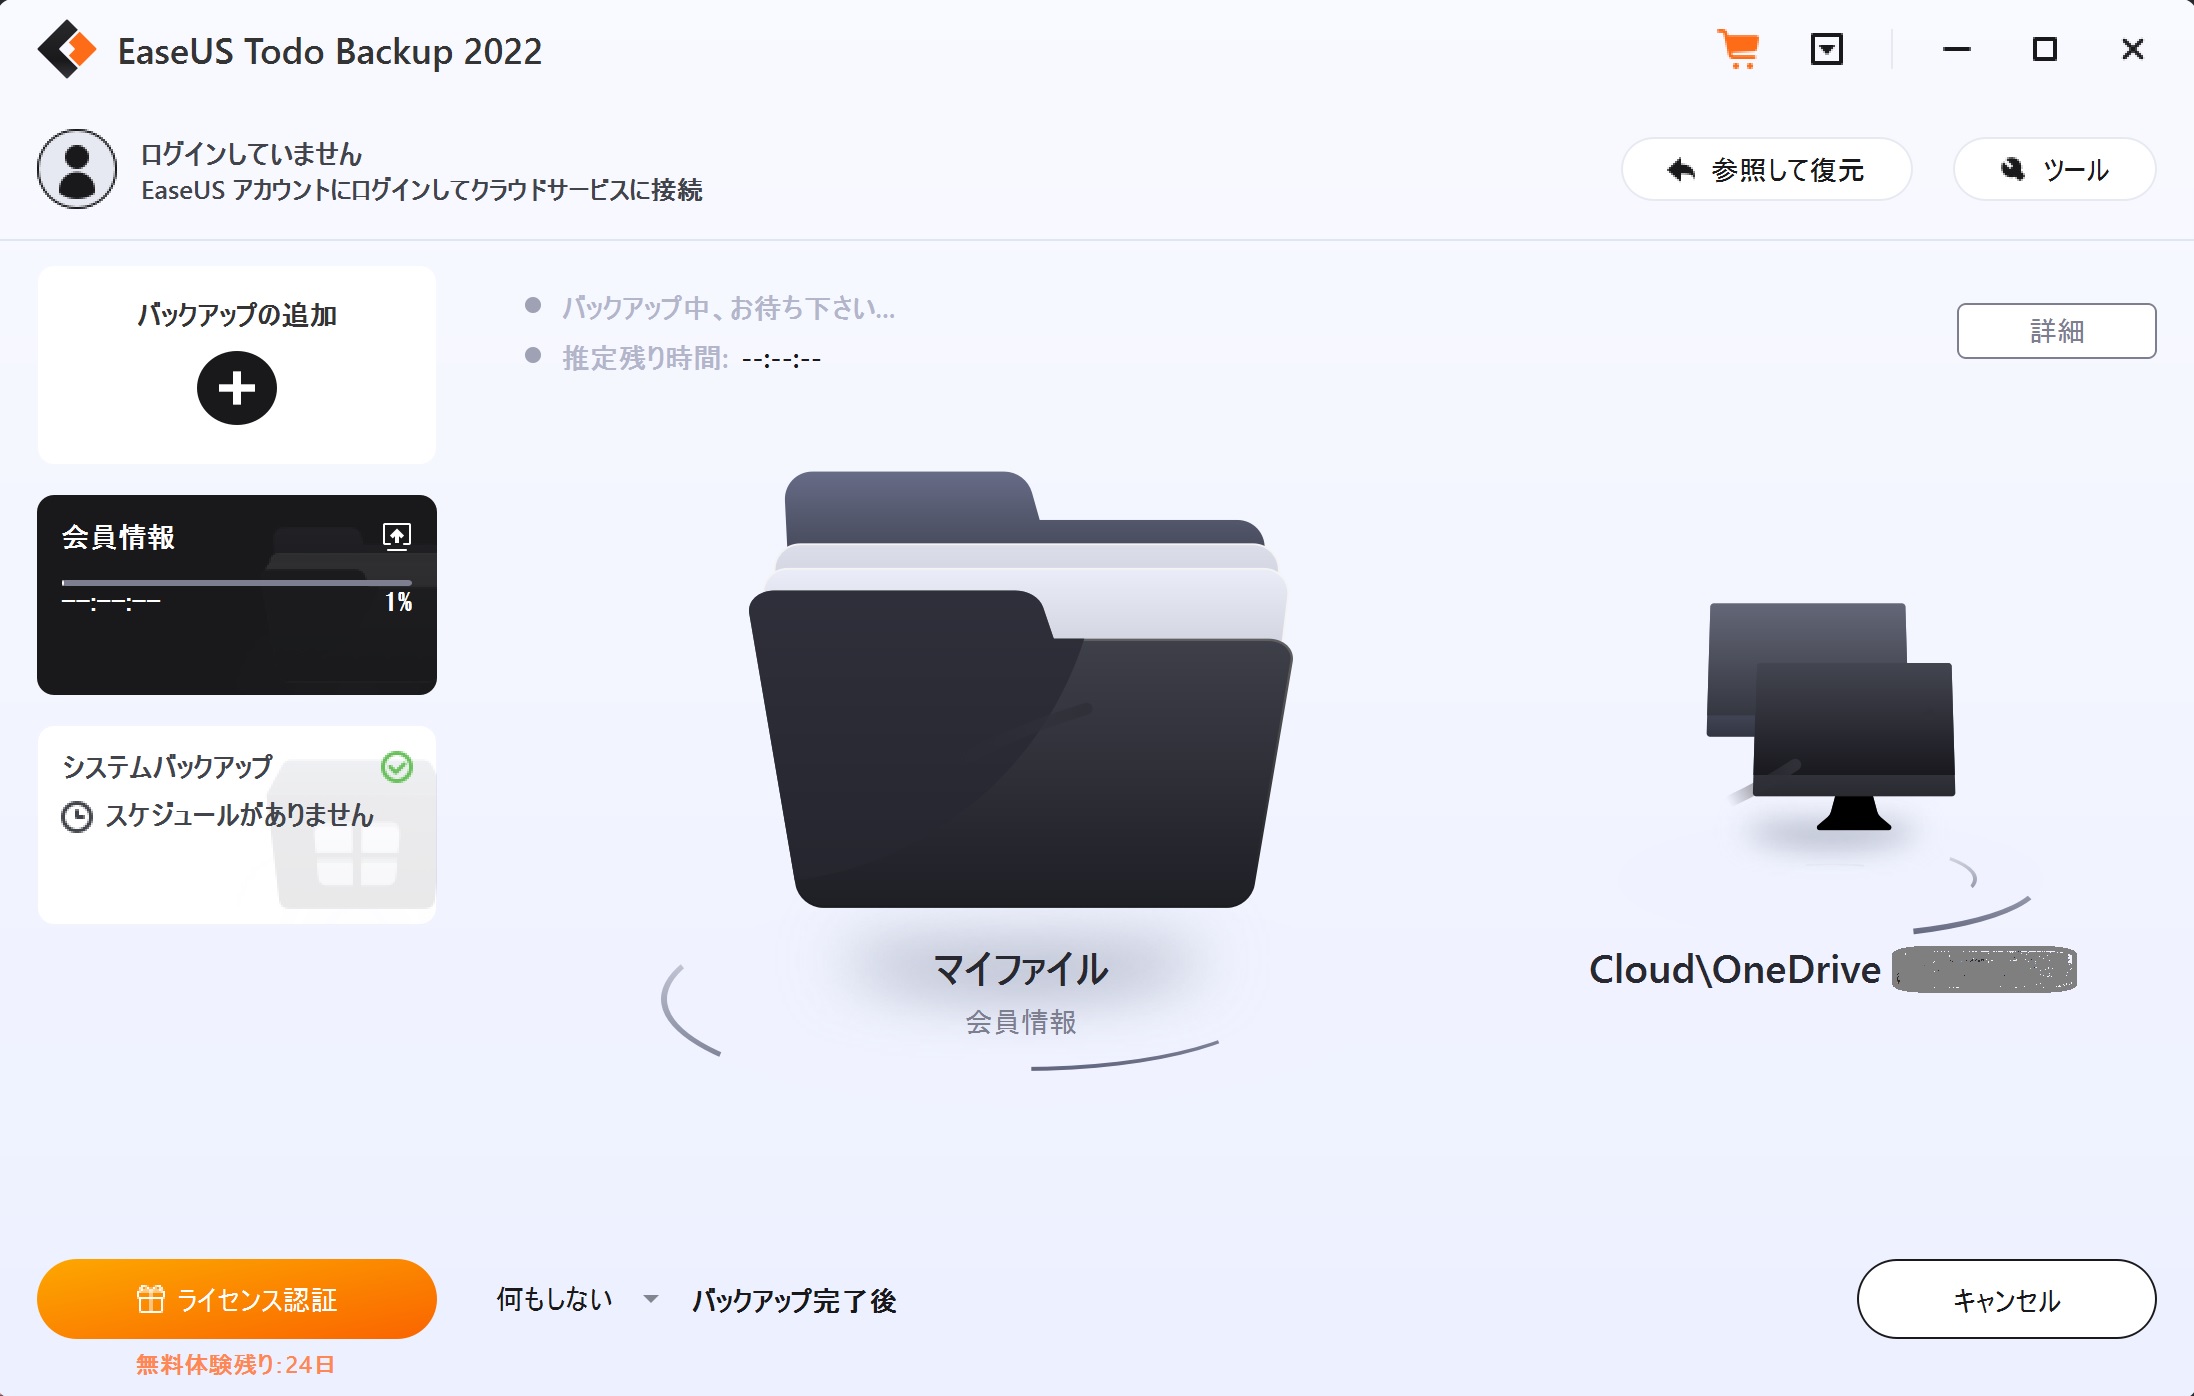This screenshot has width=2194, height=1396.
Task: Select the システムバックアップ task card
Action: (237, 824)
